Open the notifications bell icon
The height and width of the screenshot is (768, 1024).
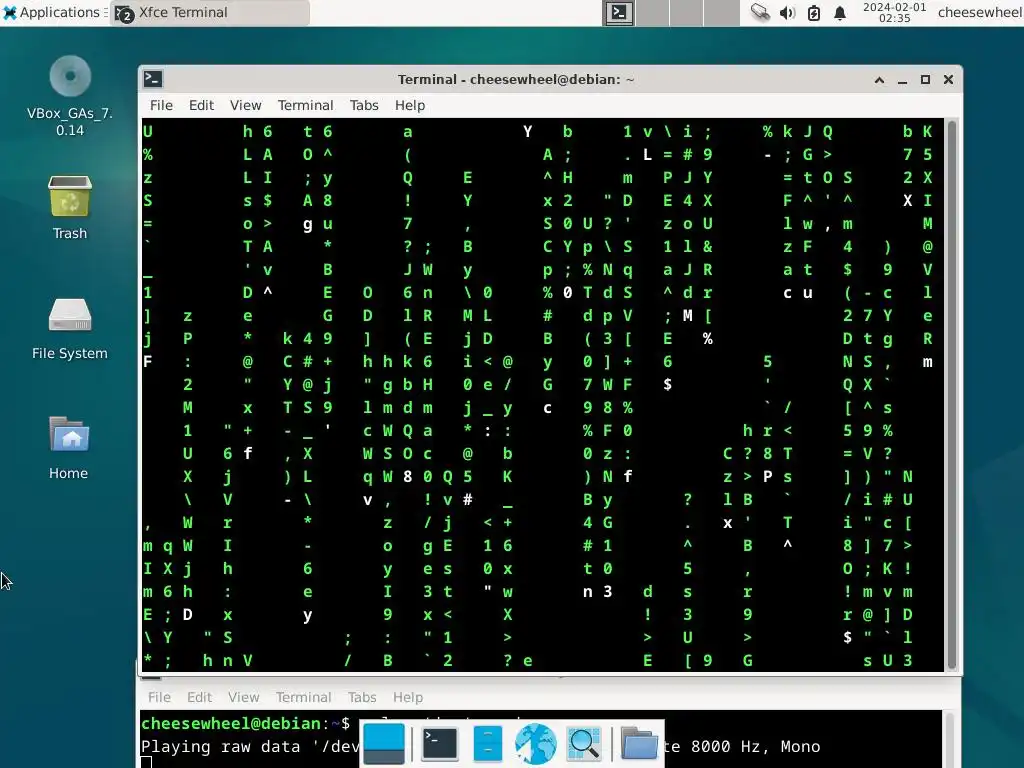pyautogui.click(x=840, y=13)
